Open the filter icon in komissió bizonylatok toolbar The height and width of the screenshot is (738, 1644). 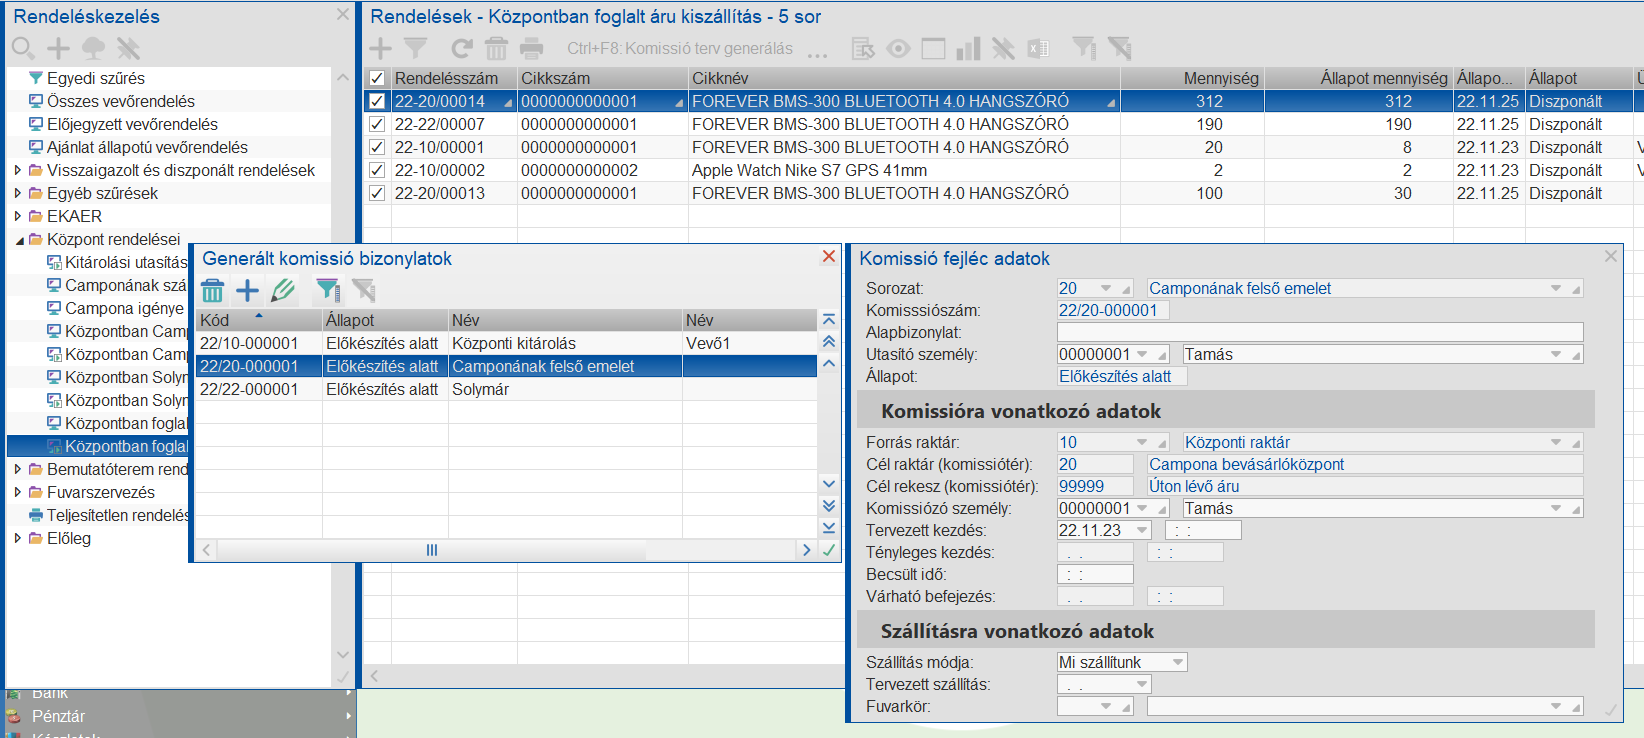pyautogui.click(x=327, y=291)
